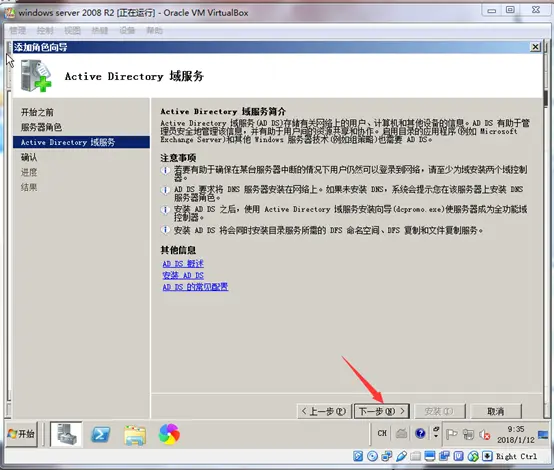Screen dimensions: 554x470
Task: Click VirtualBox display indicator icon
Action: (430, 456)
